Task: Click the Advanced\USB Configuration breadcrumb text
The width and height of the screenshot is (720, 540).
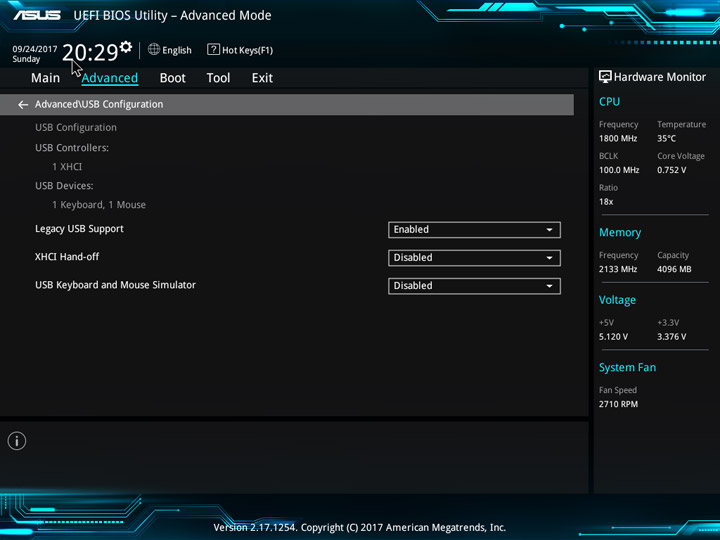Action: (99, 104)
